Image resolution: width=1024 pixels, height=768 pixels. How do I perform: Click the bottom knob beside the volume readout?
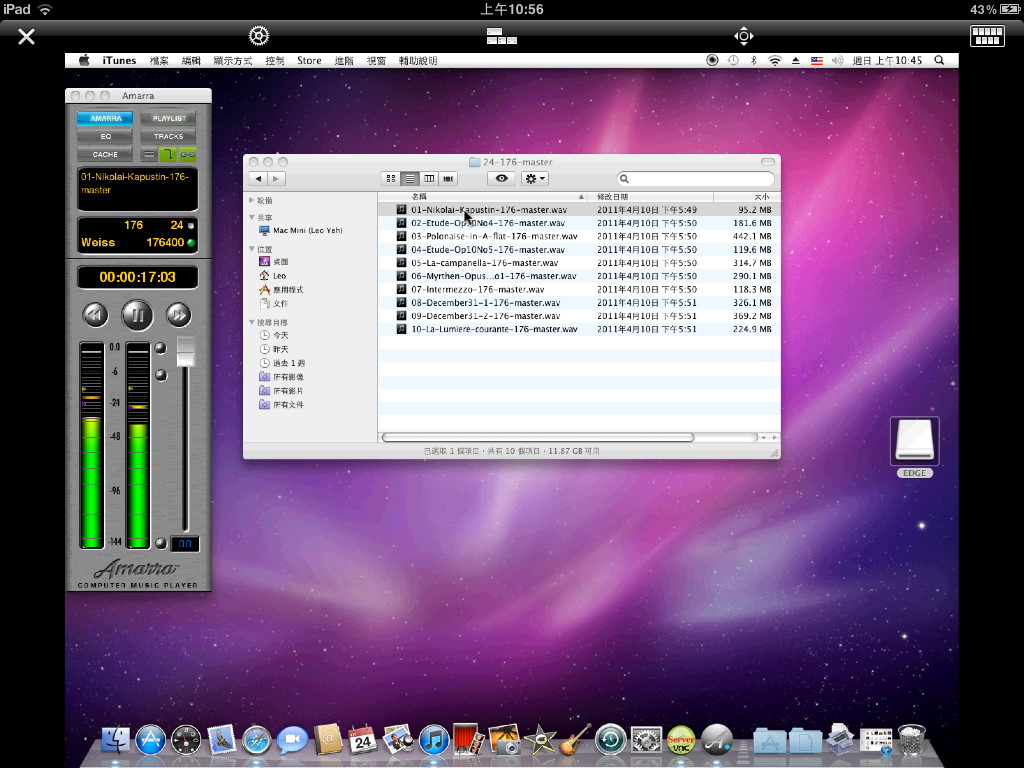pos(161,543)
